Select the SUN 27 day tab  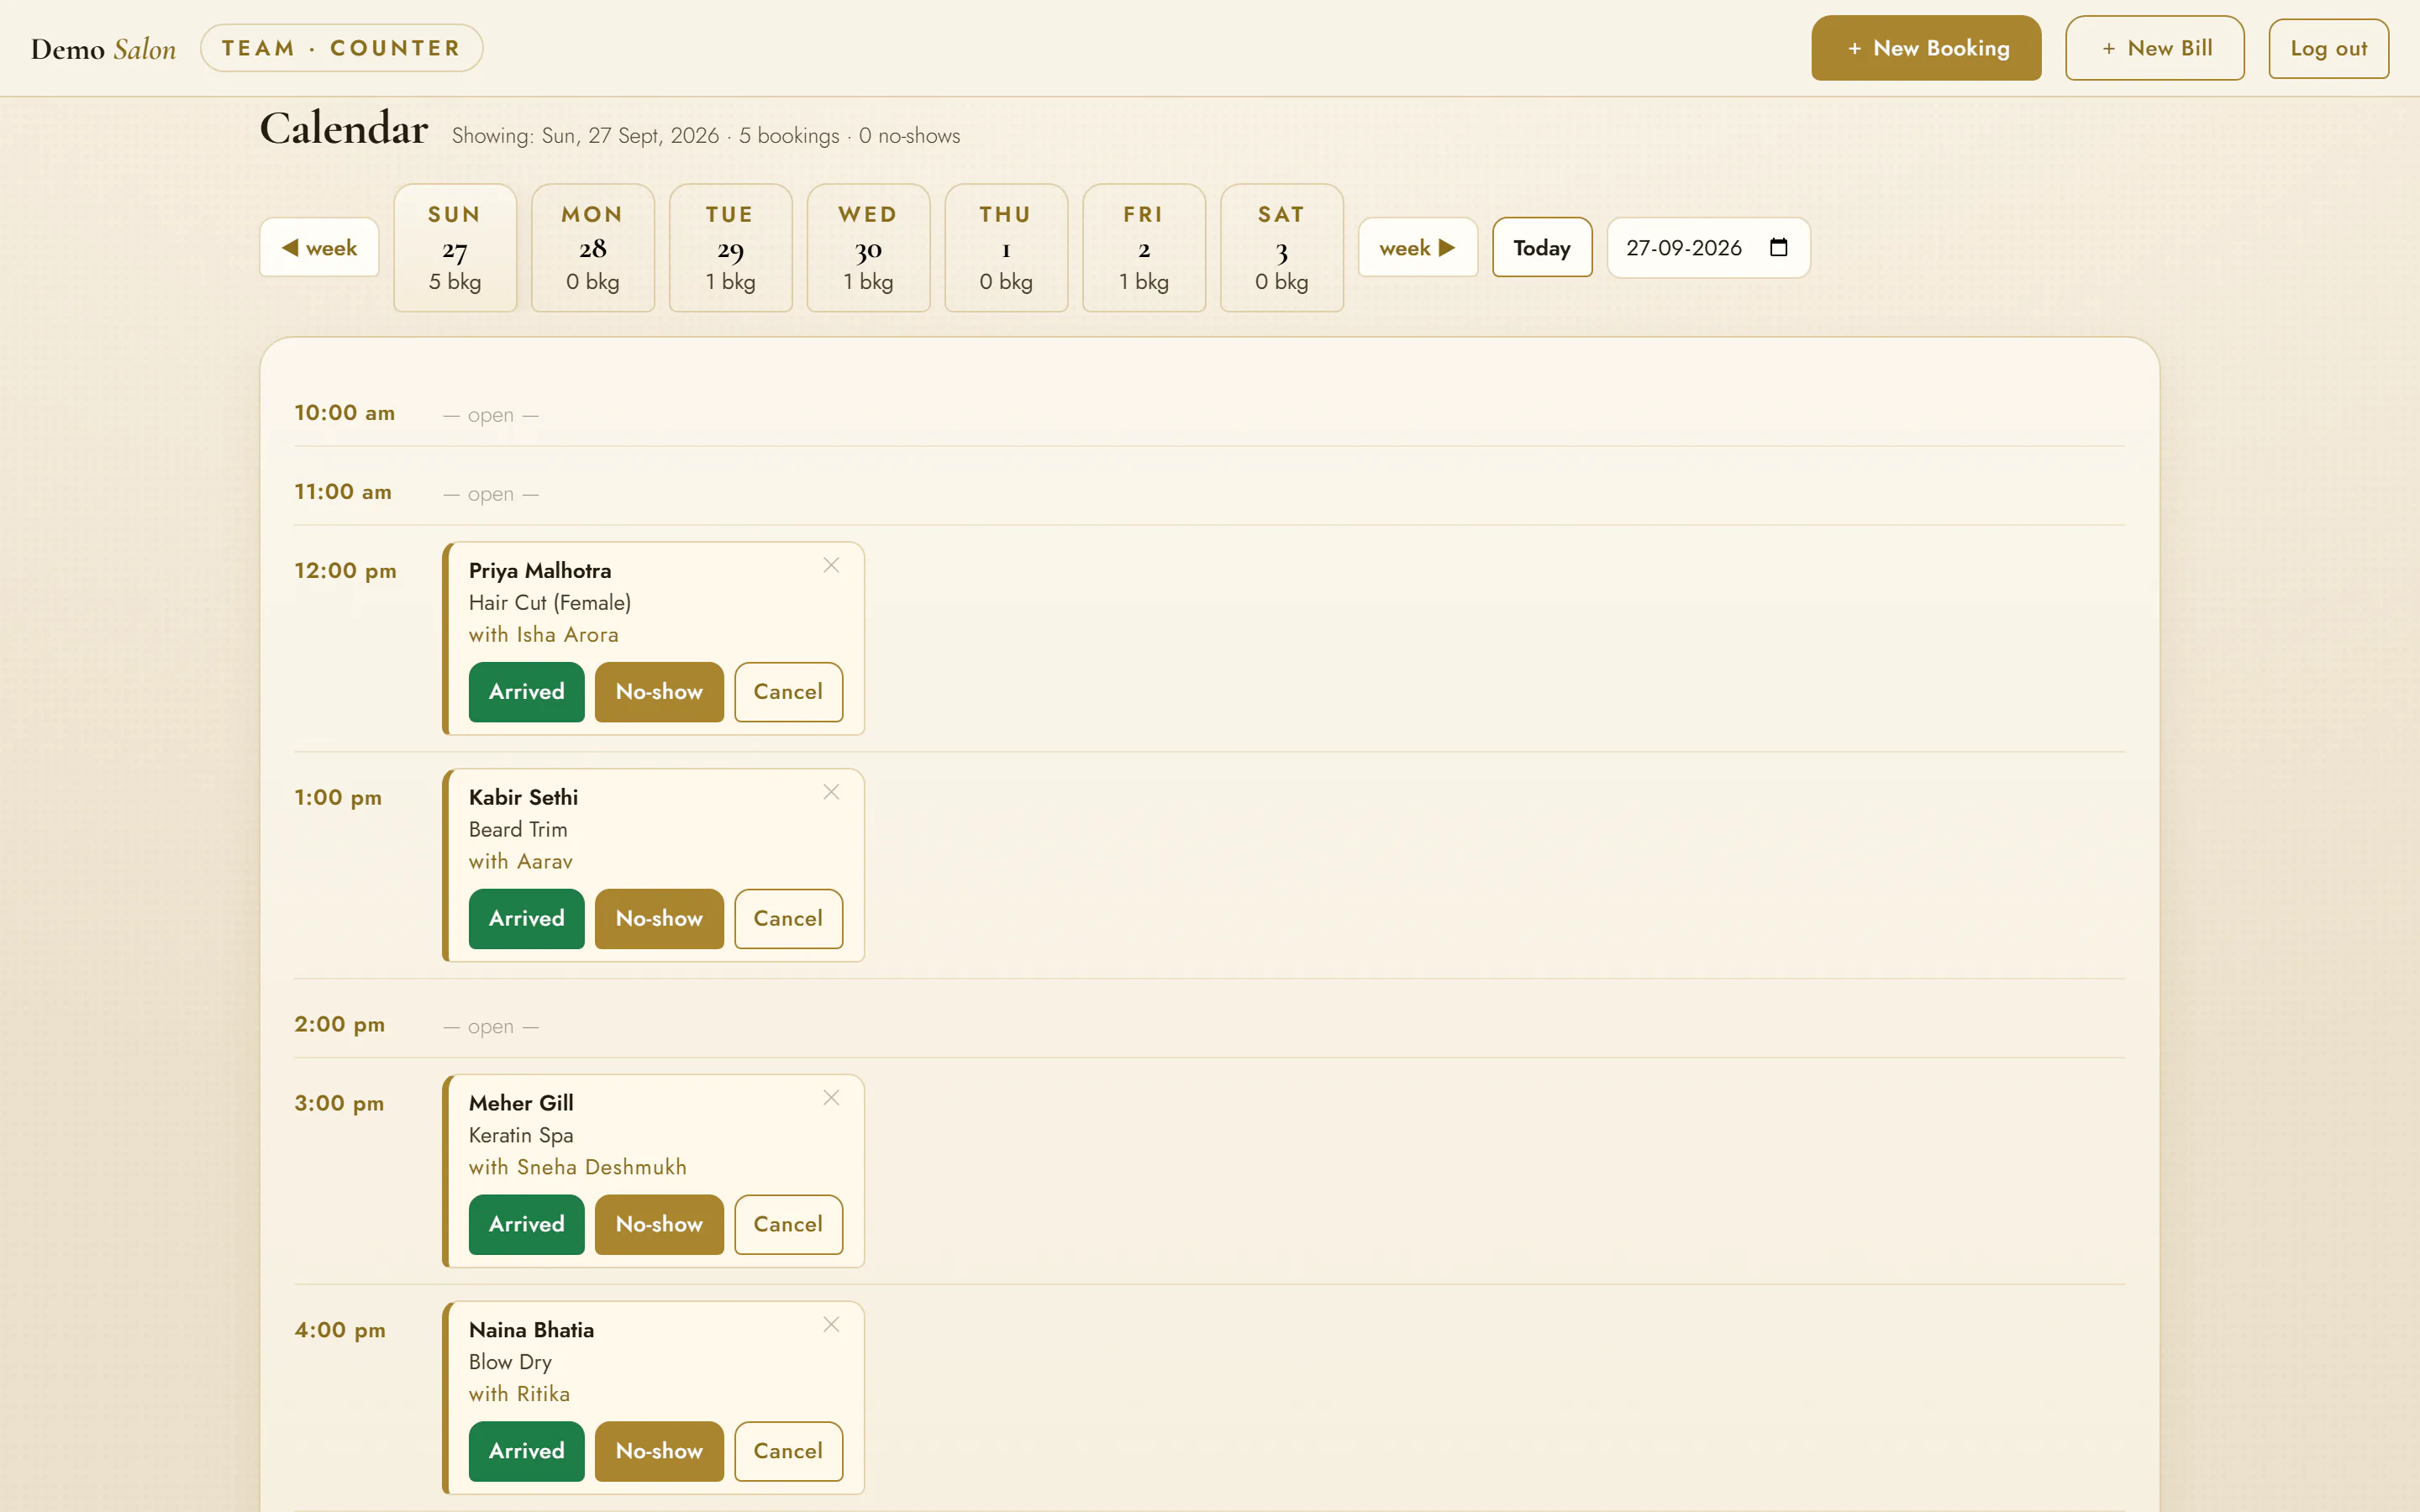tap(455, 247)
